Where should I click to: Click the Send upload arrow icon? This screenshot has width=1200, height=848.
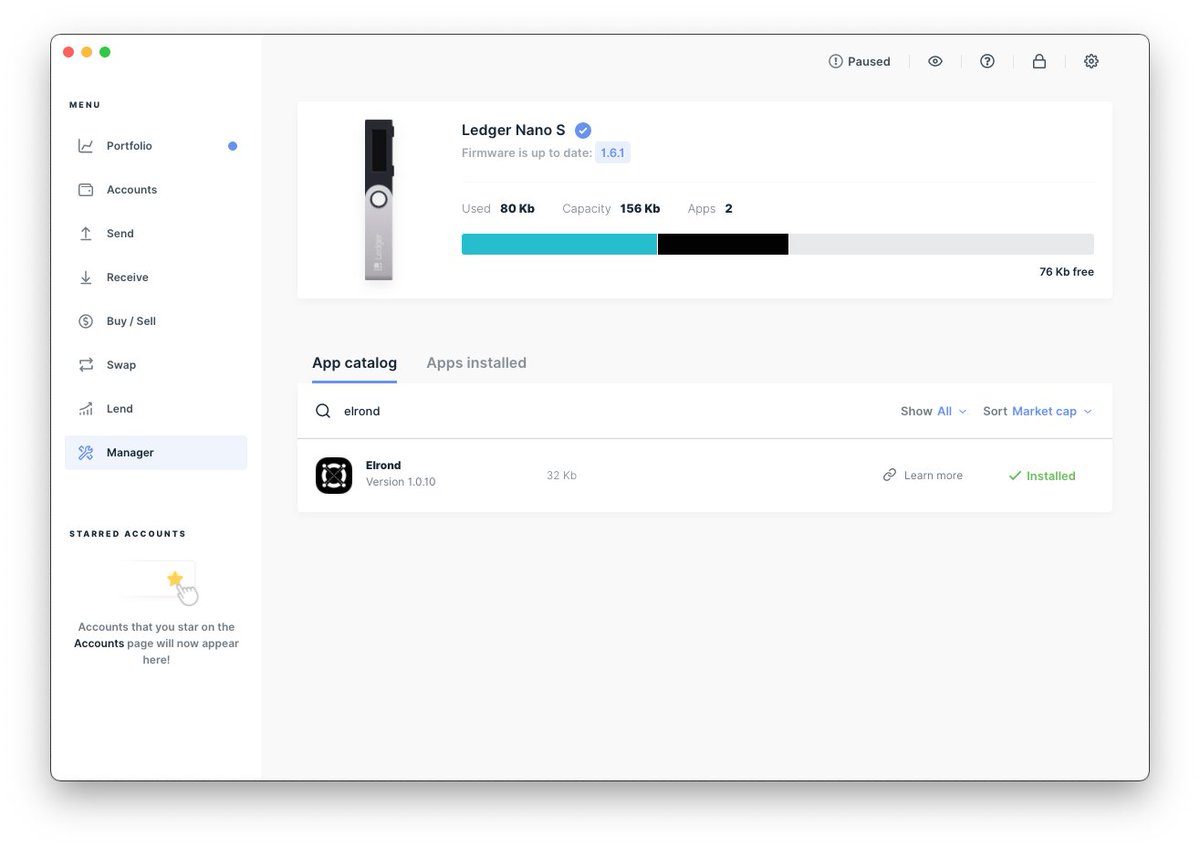[86, 234]
